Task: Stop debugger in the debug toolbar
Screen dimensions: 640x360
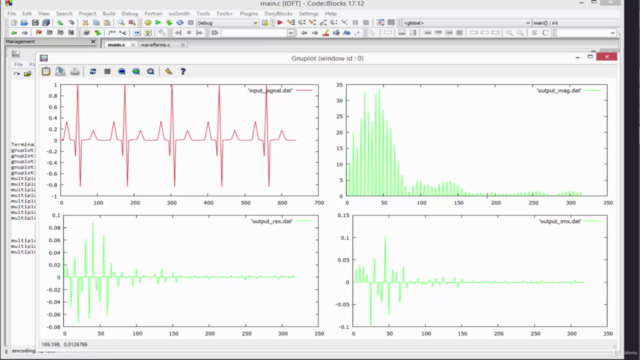Action: 366,23
